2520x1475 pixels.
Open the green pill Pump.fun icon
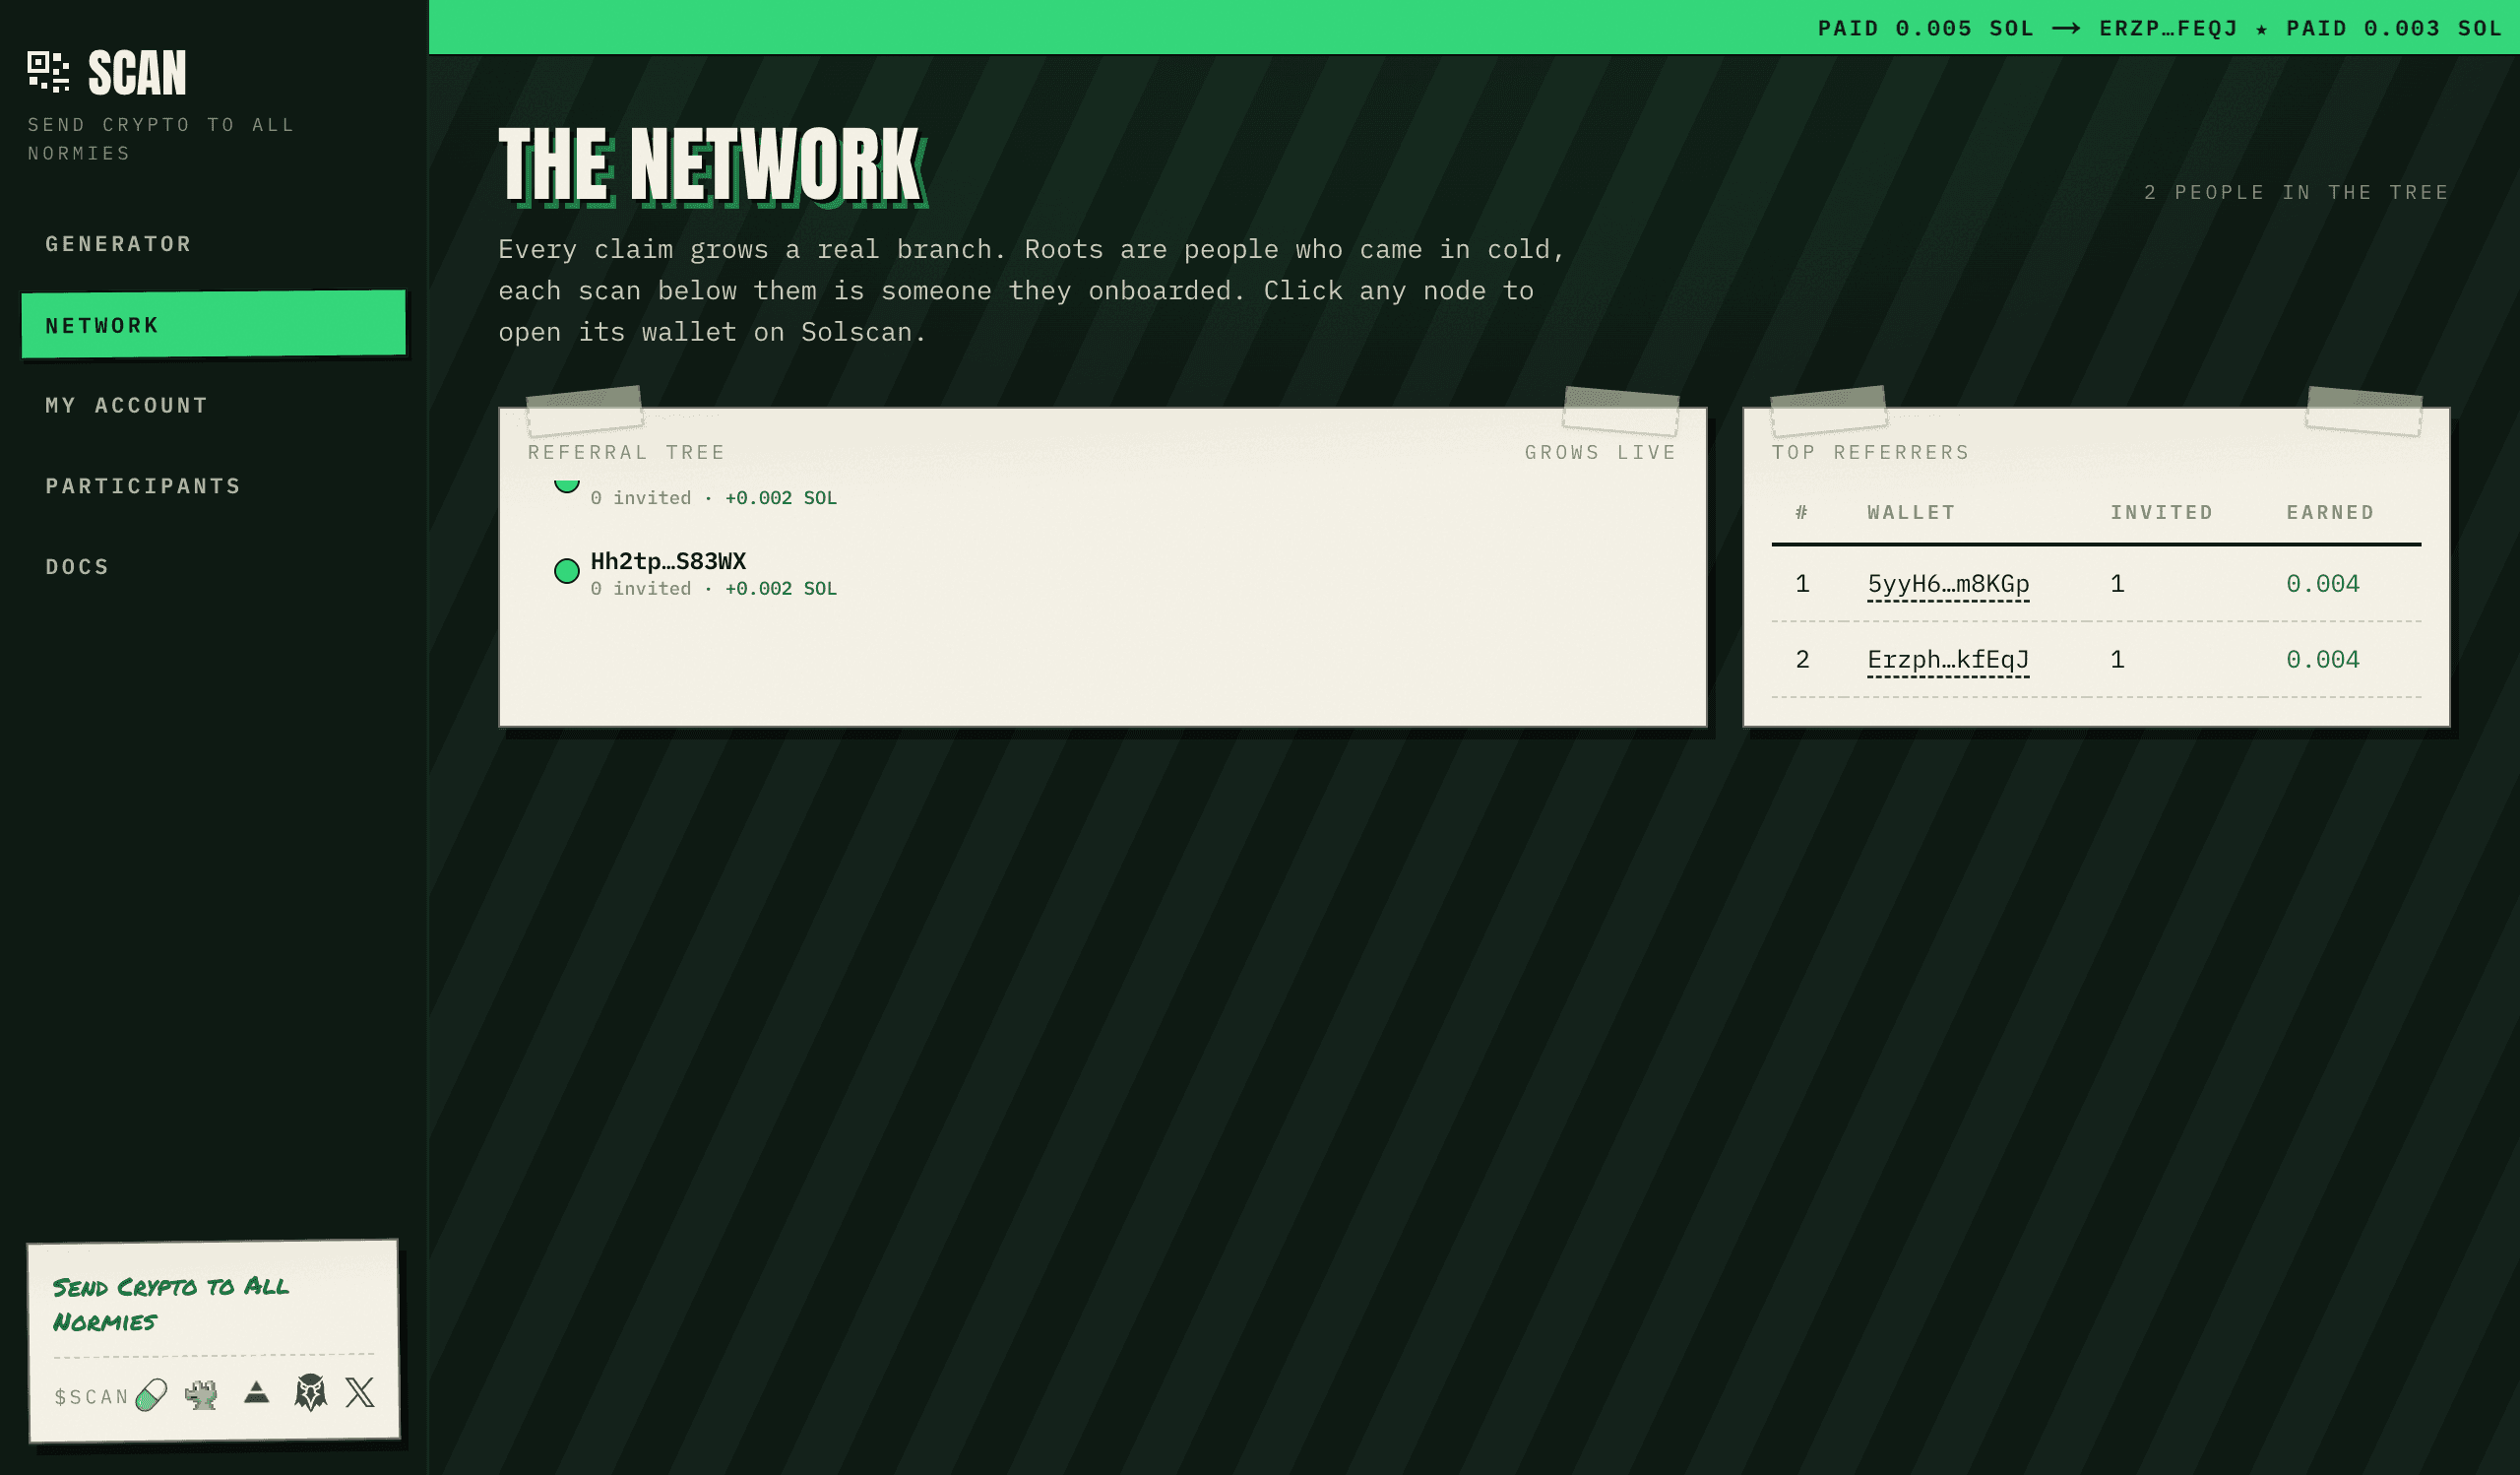click(151, 1394)
